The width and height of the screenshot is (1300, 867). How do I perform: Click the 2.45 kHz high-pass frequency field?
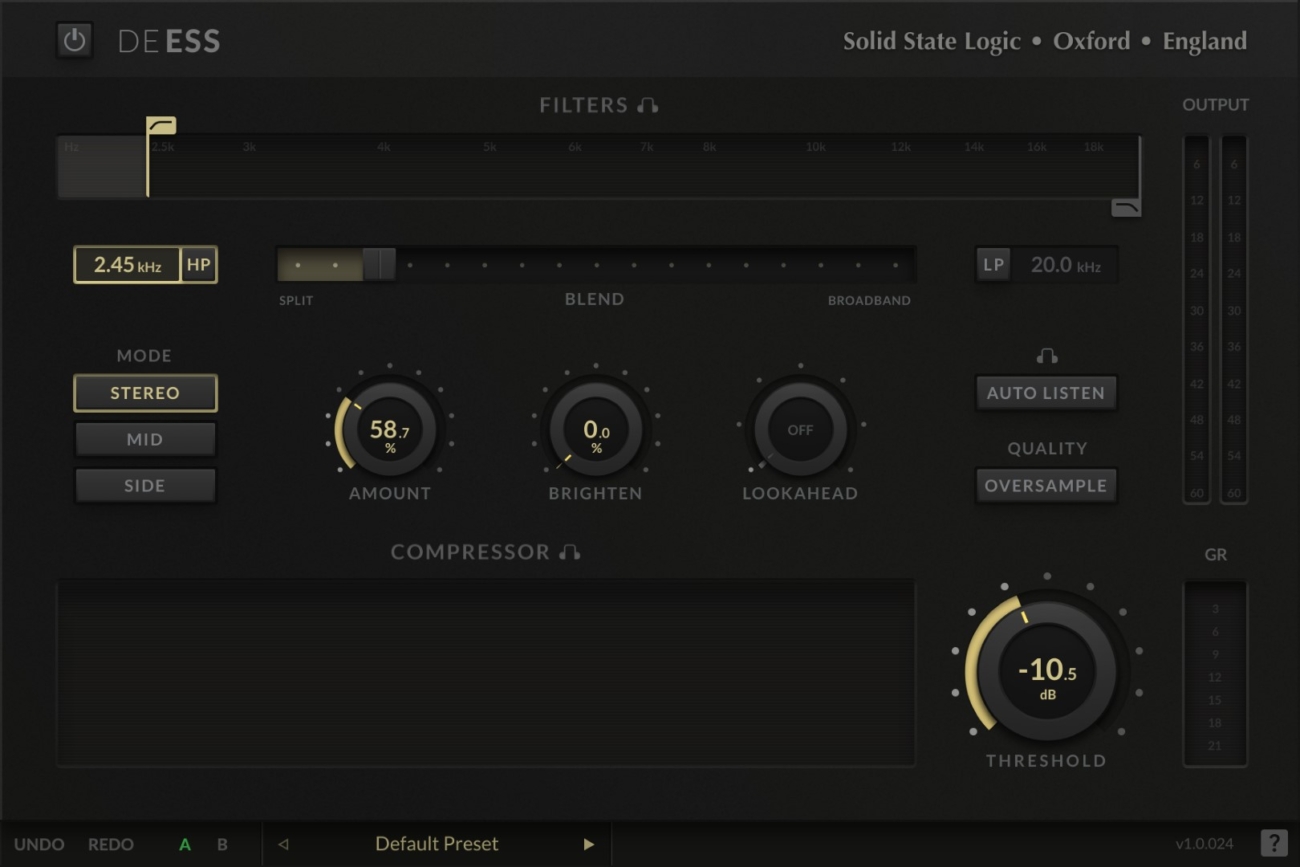[127, 265]
